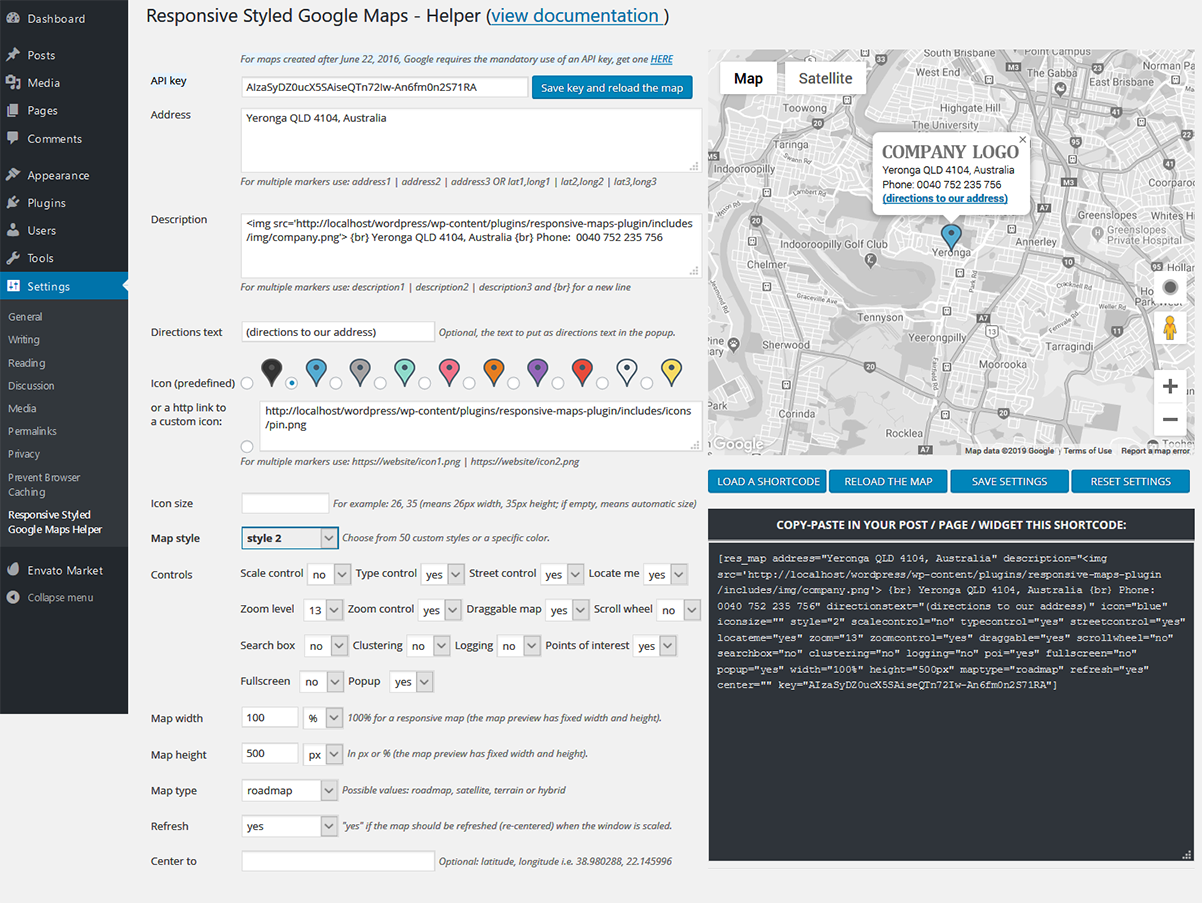Select radio button left of black pin
The width and height of the screenshot is (1202, 903).
pyautogui.click(x=247, y=383)
